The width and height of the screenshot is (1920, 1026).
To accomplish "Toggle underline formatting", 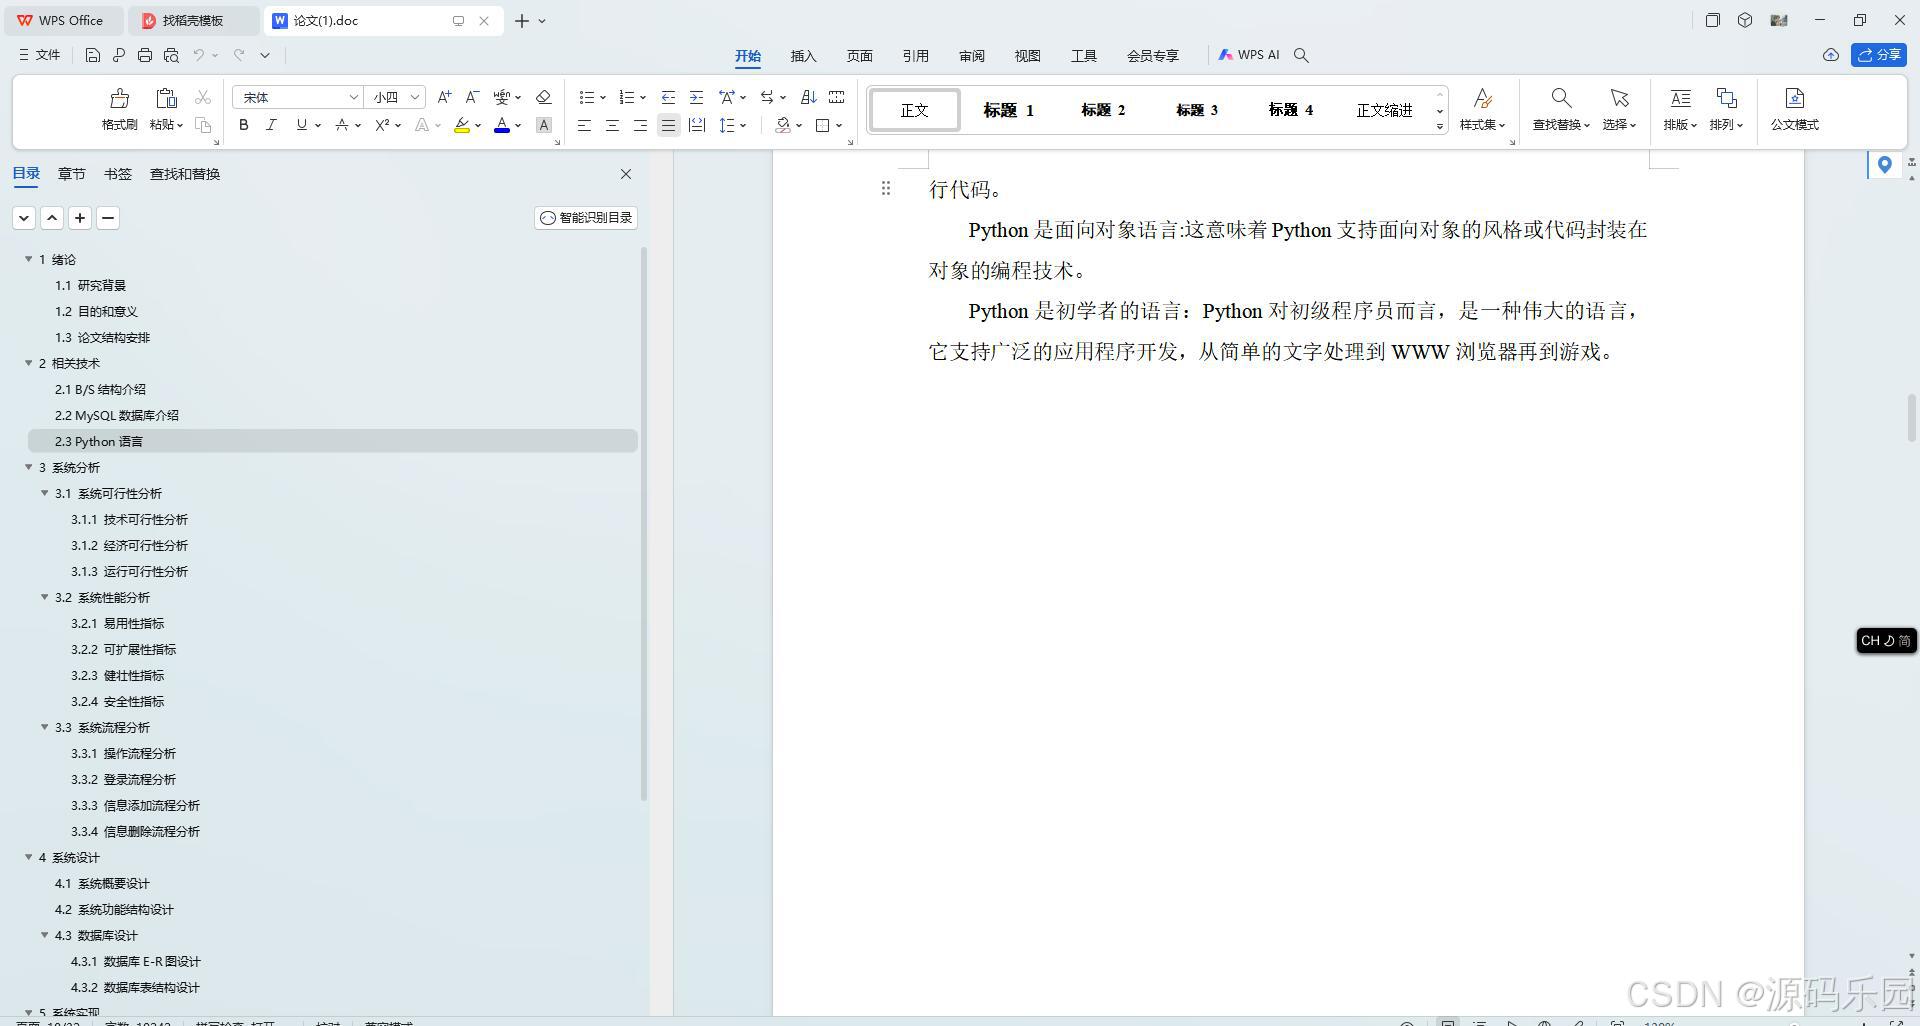I will pyautogui.click(x=299, y=125).
